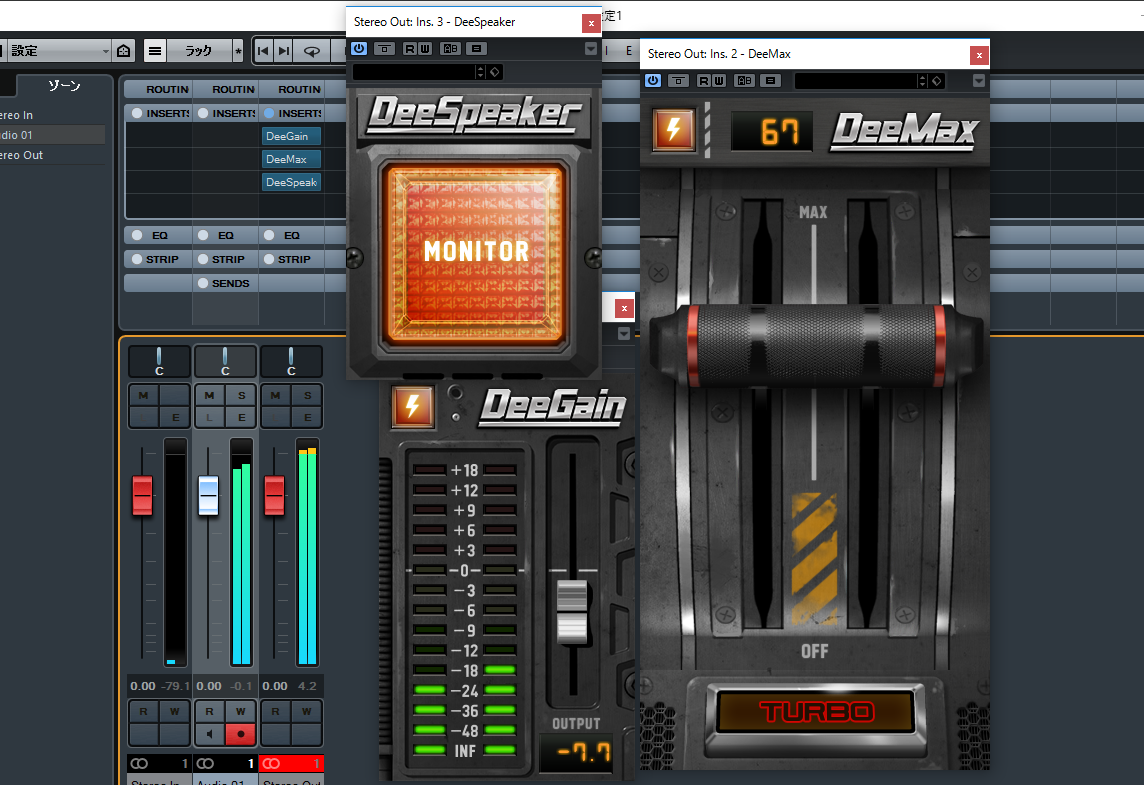Image resolution: width=1144 pixels, height=785 pixels.
Task: Mute the Stereo Out channel
Action: click(x=275, y=395)
